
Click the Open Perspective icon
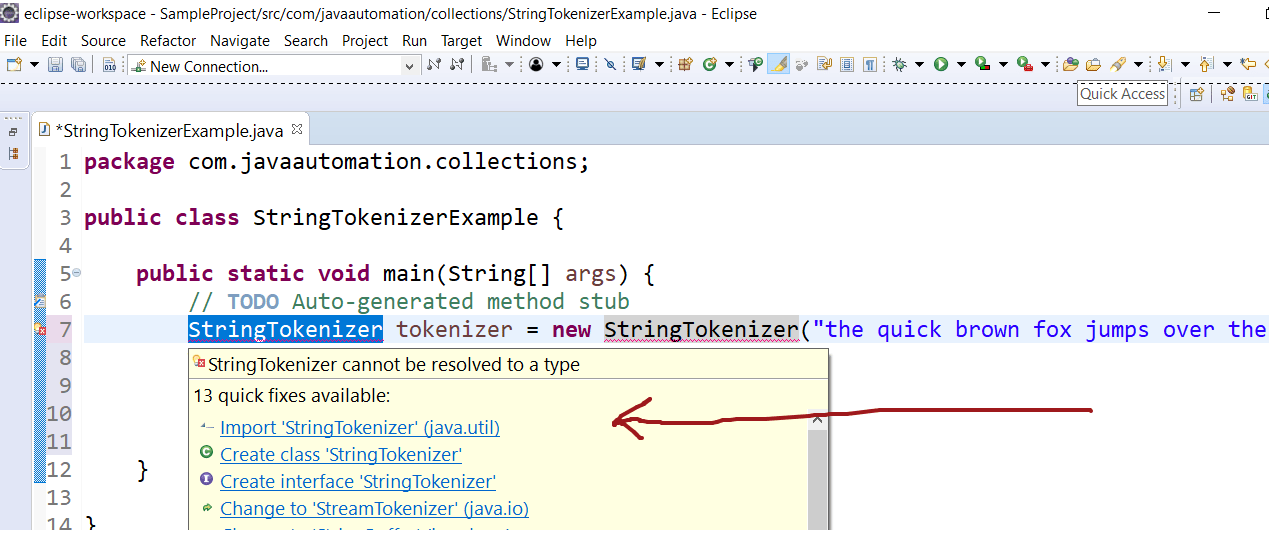(1196, 94)
